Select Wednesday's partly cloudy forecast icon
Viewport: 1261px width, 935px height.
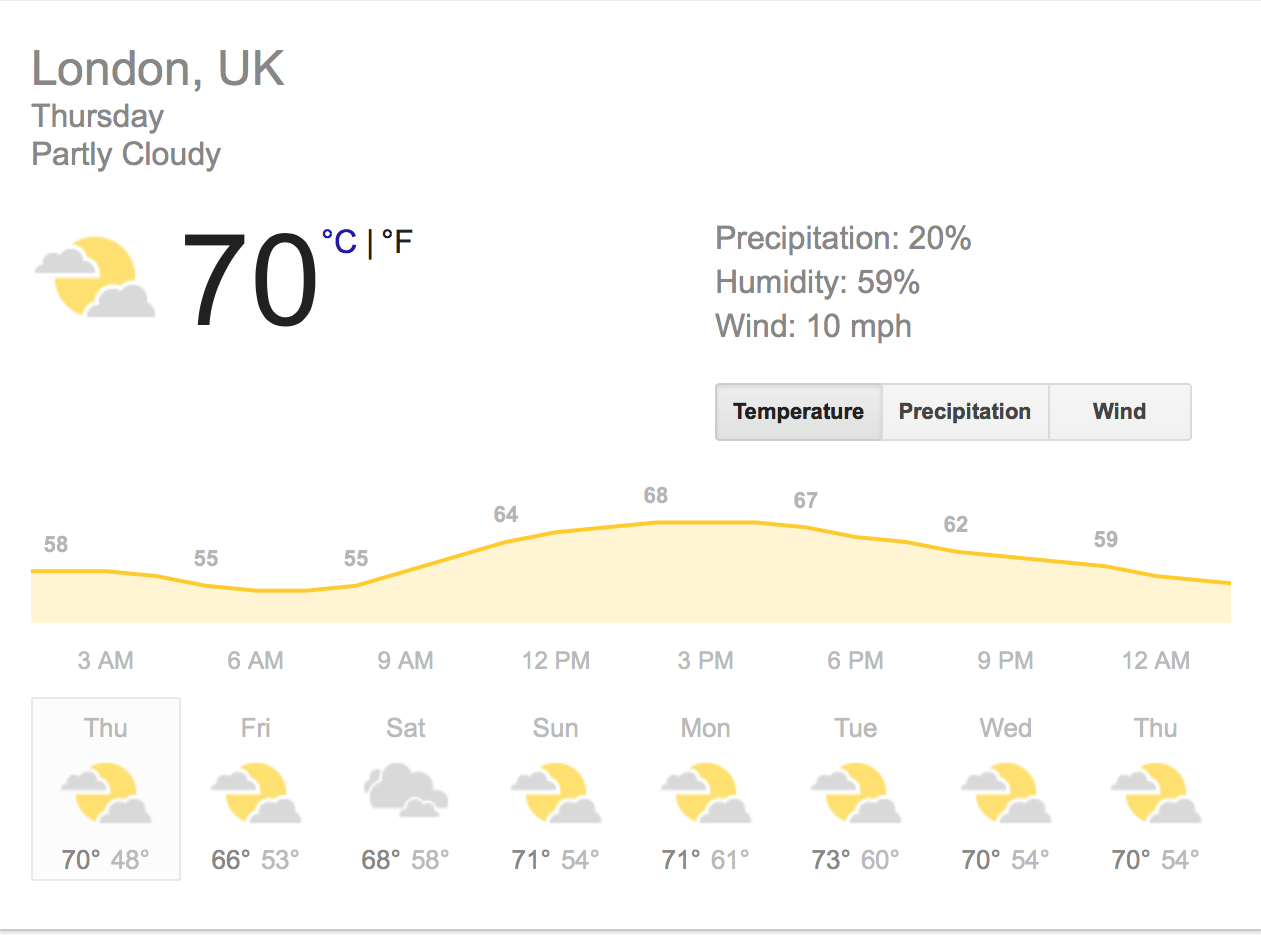(1006, 792)
